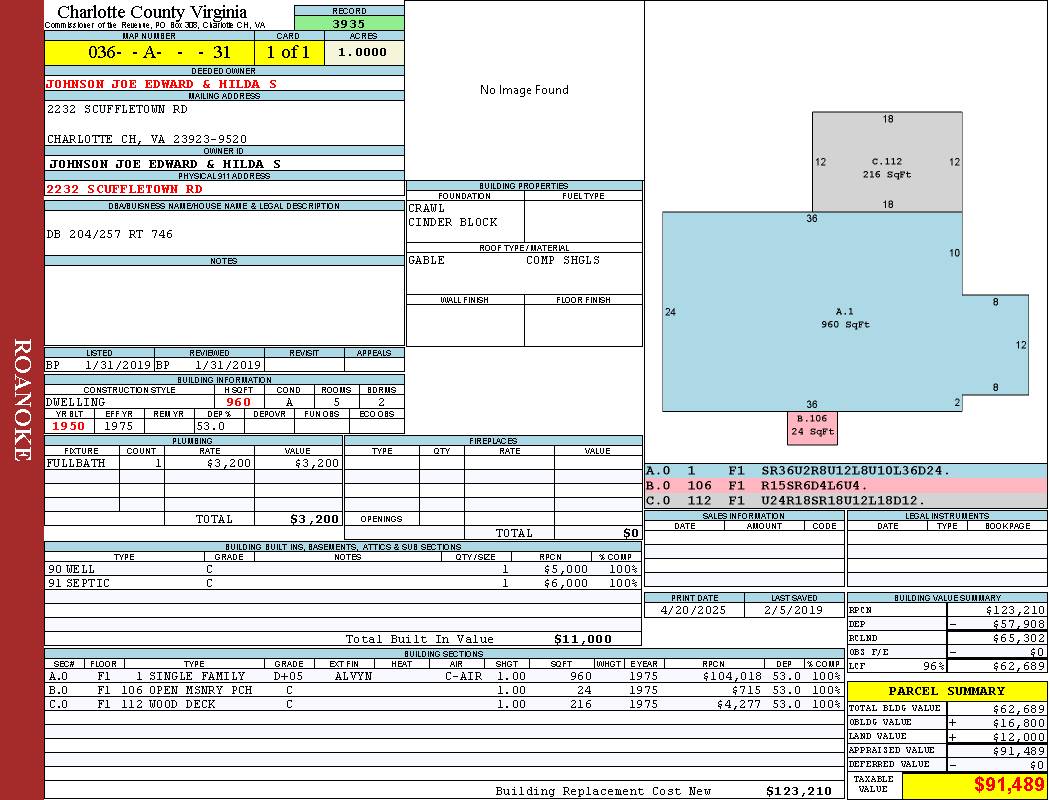Viewport: 1050px width, 800px height.
Task: Select the B.106 24 SqFt porch sketch
Action: (x=812, y=428)
